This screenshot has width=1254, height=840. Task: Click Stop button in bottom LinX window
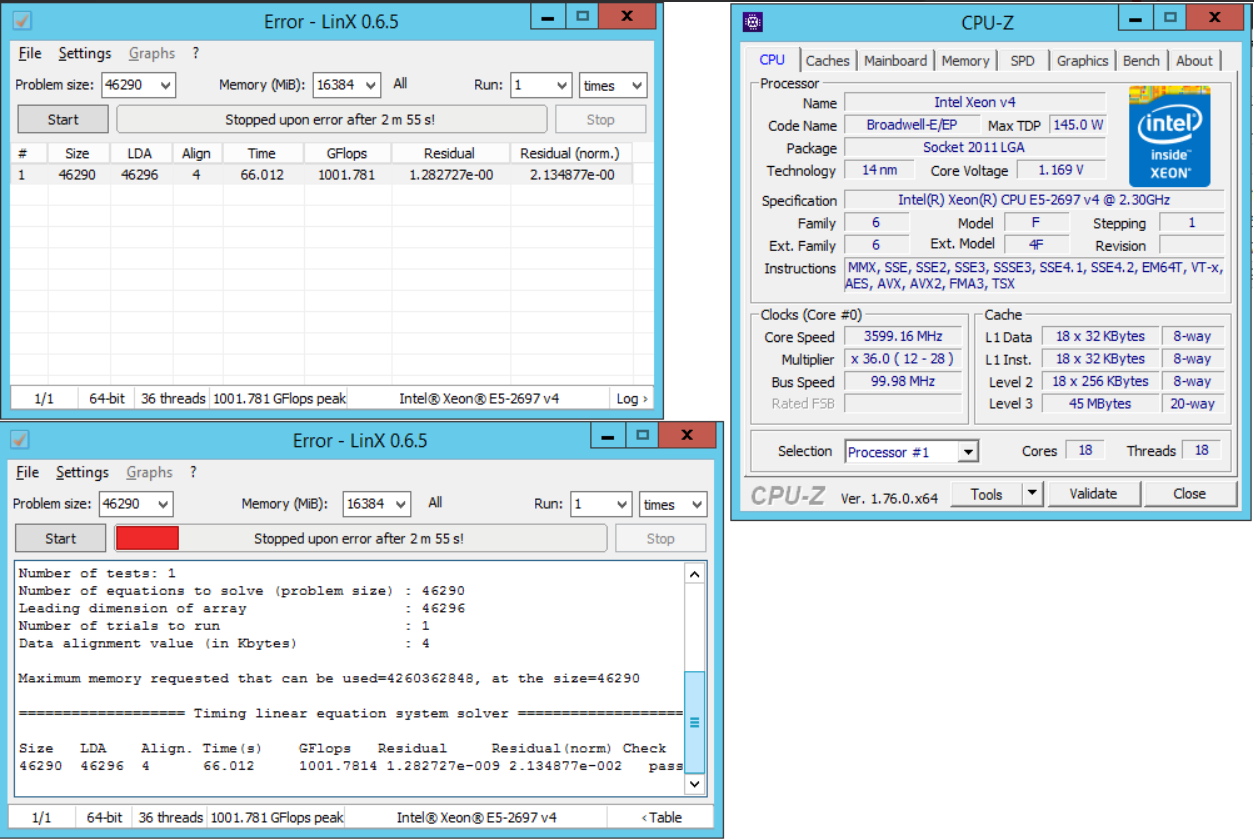(660, 538)
